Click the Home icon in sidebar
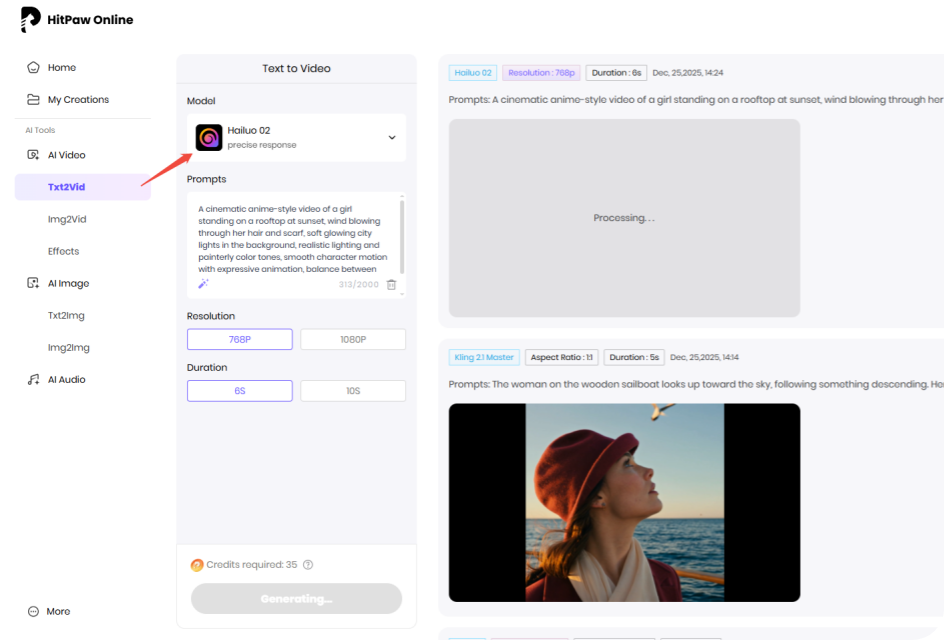 (x=34, y=67)
